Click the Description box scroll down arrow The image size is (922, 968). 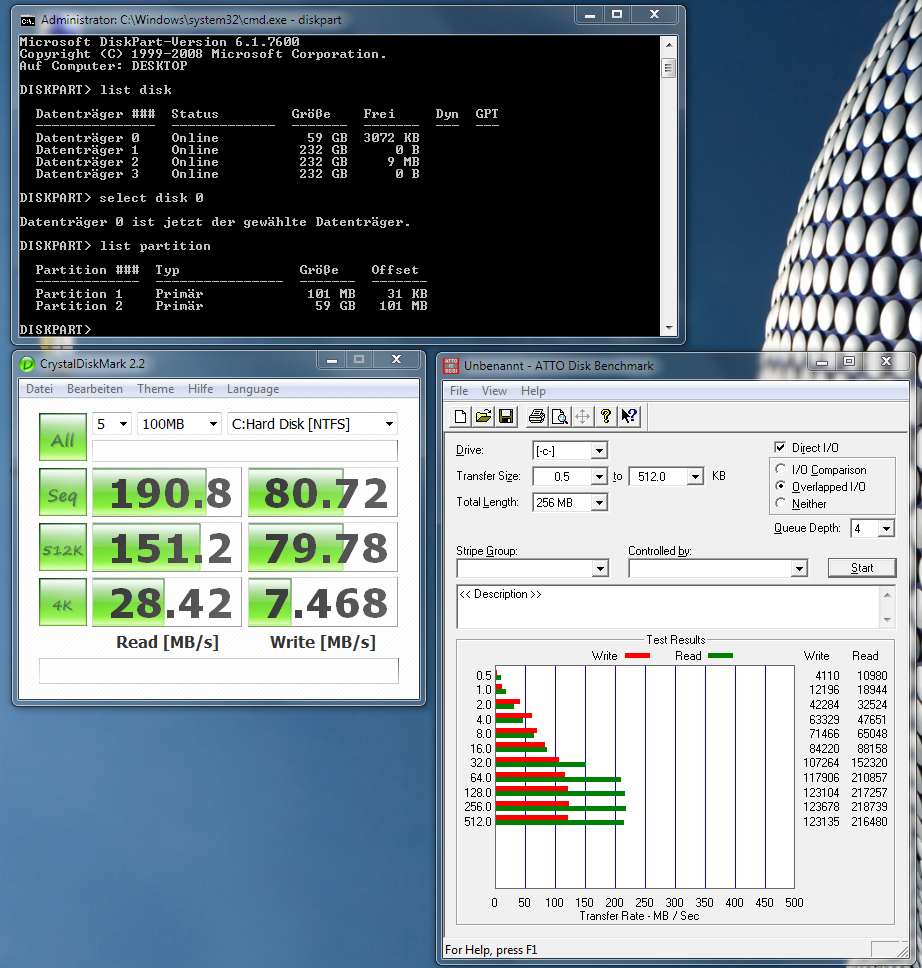pyautogui.click(x=887, y=619)
